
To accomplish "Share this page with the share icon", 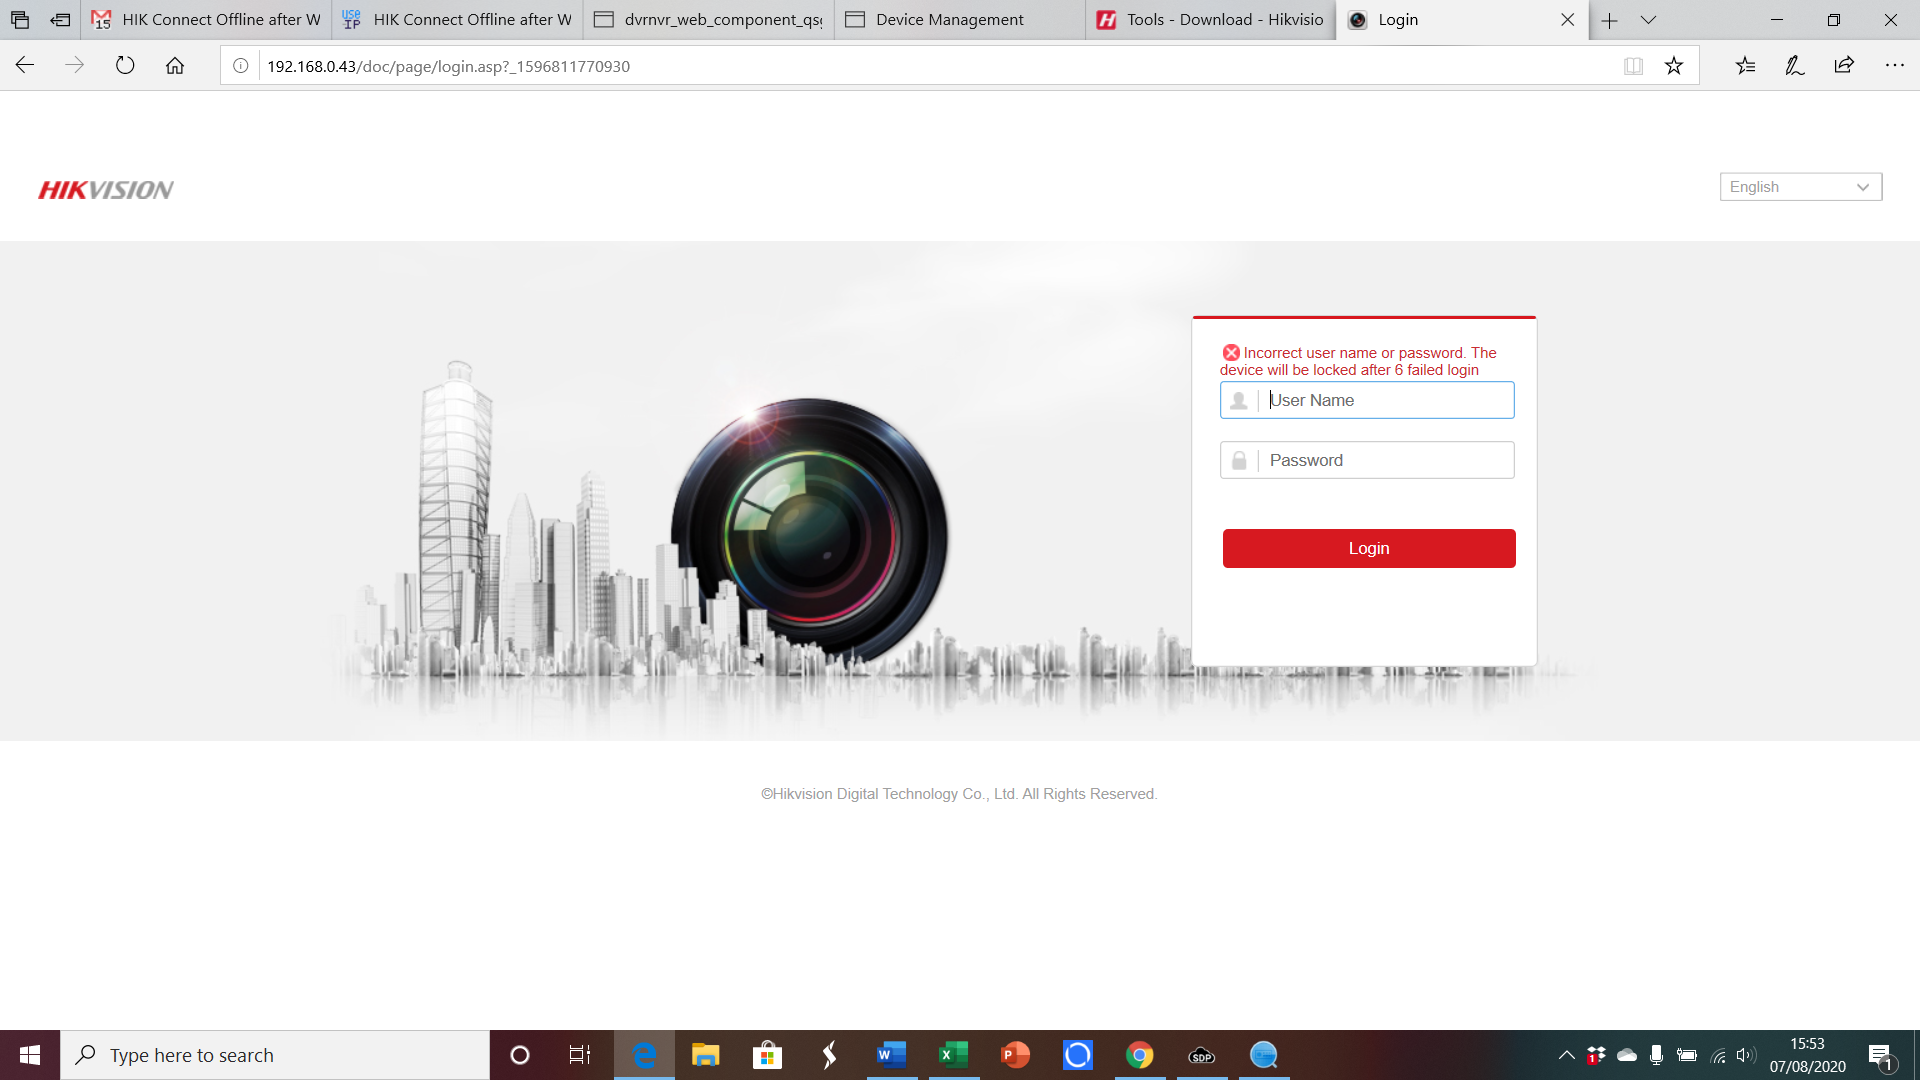I will point(1844,66).
